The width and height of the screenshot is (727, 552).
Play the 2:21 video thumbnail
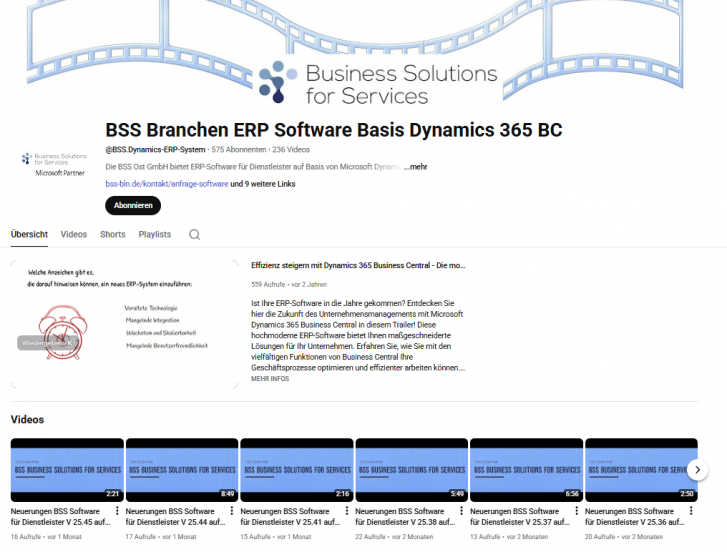pyautogui.click(x=67, y=470)
